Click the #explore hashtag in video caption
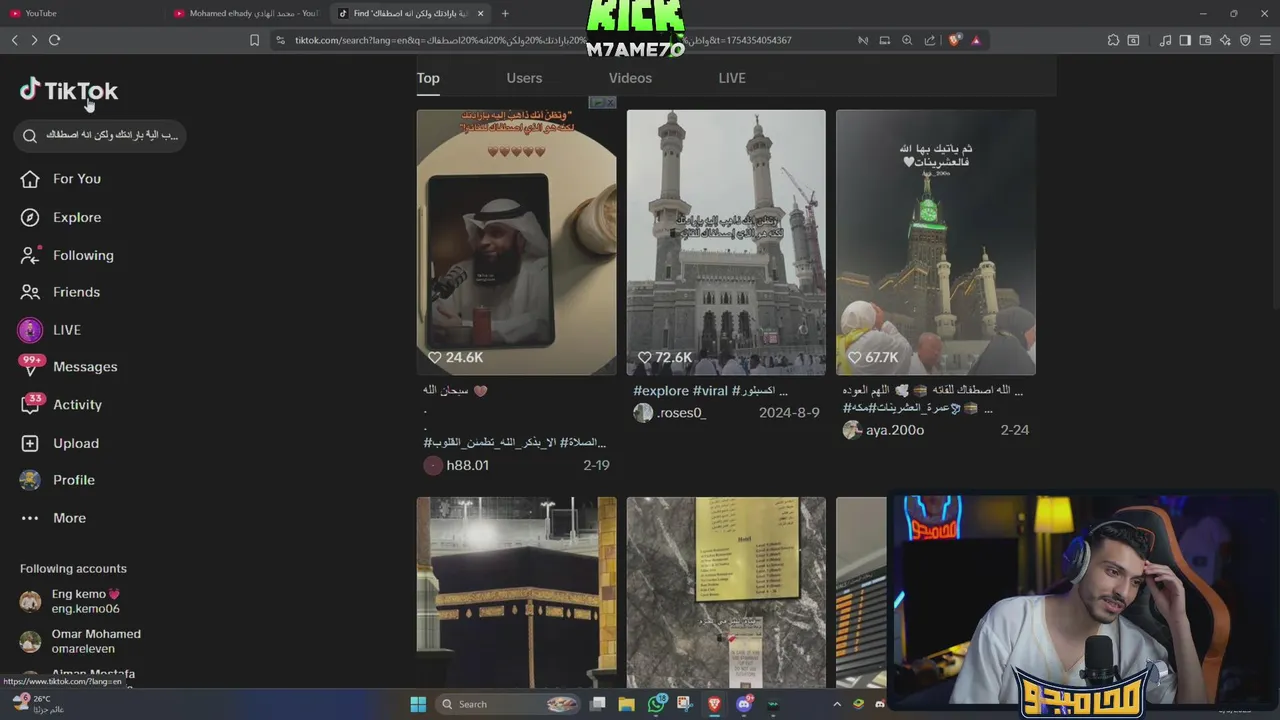1280x720 pixels. point(661,391)
